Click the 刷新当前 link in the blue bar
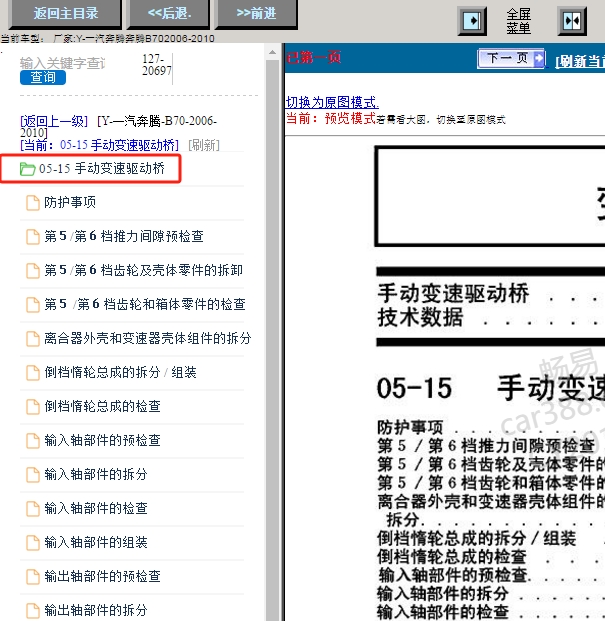This screenshot has height=621, width=605. coord(580,61)
